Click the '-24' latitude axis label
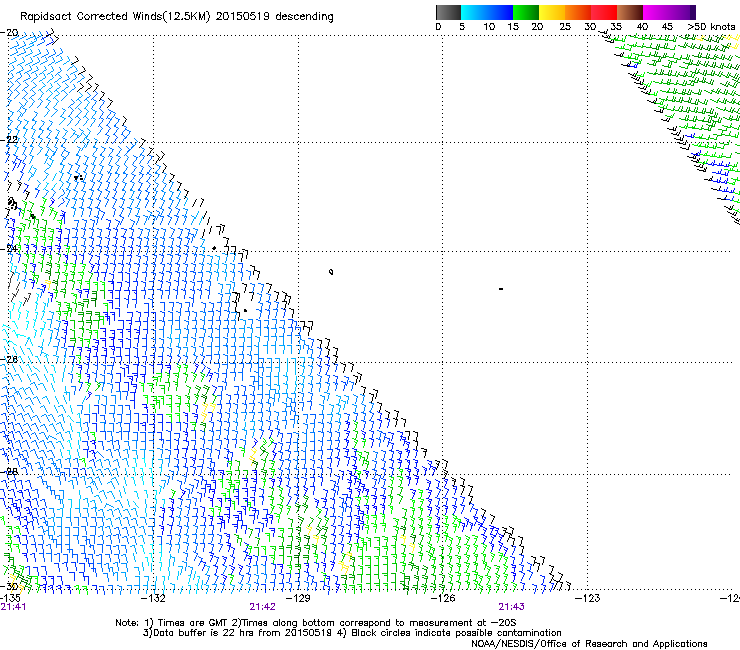 pos(9,248)
